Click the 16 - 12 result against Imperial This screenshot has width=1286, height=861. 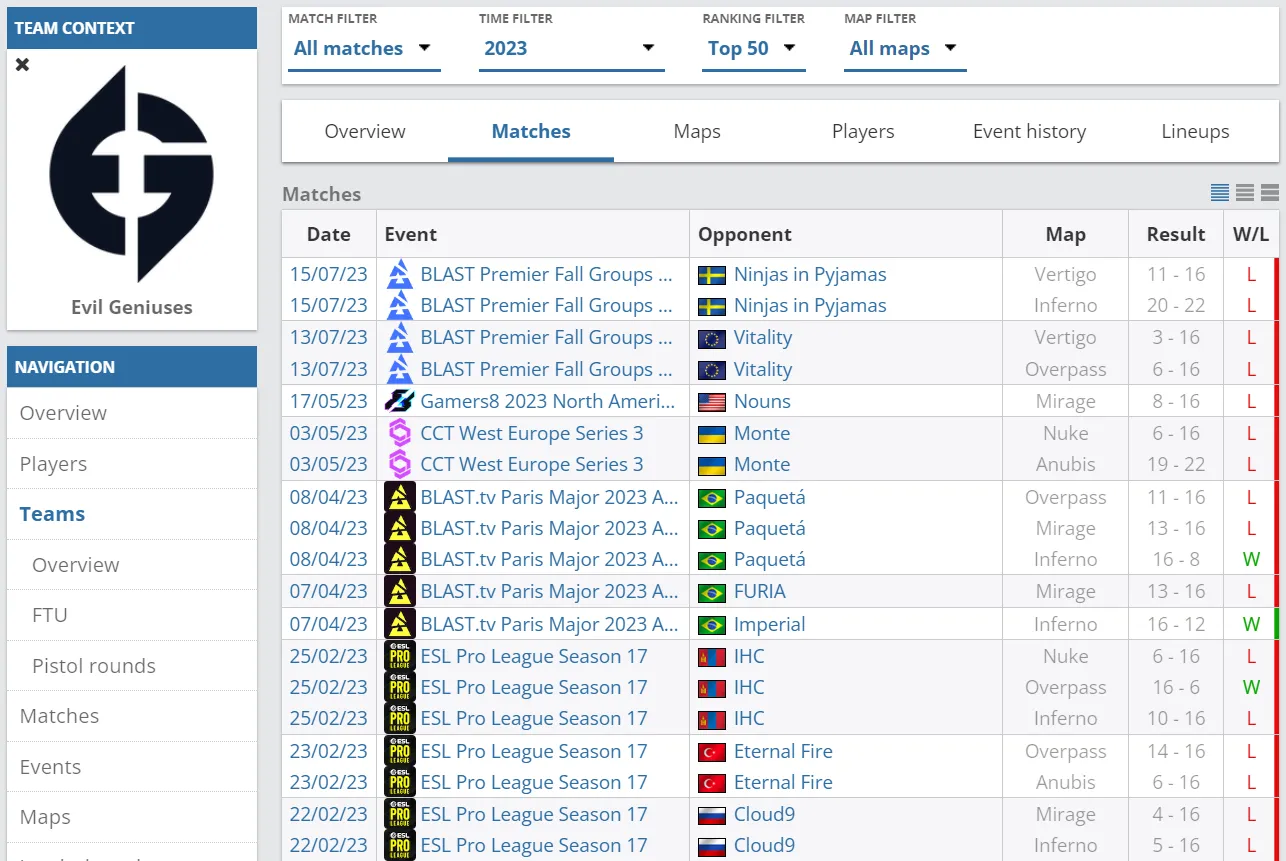click(x=1176, y=625)
